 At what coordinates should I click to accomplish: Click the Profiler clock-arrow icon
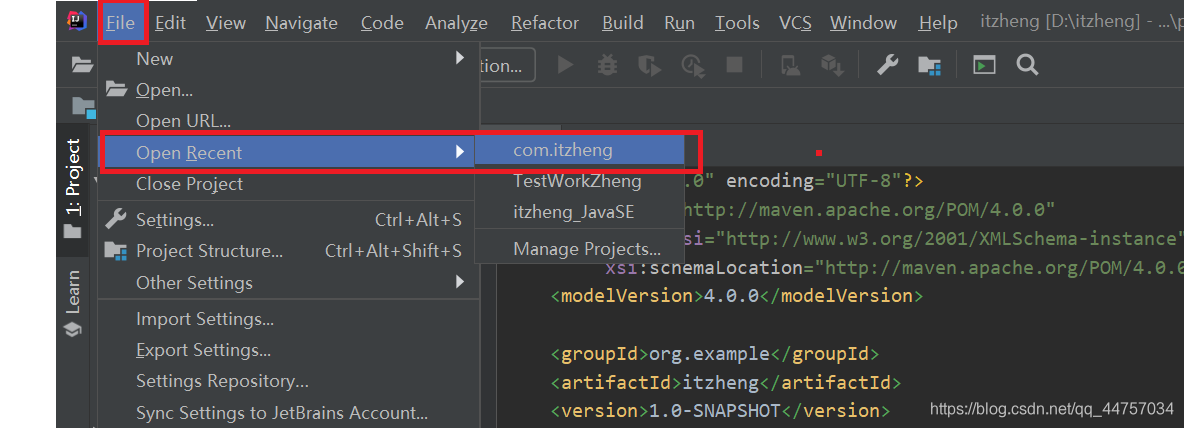tap(692, 66)
